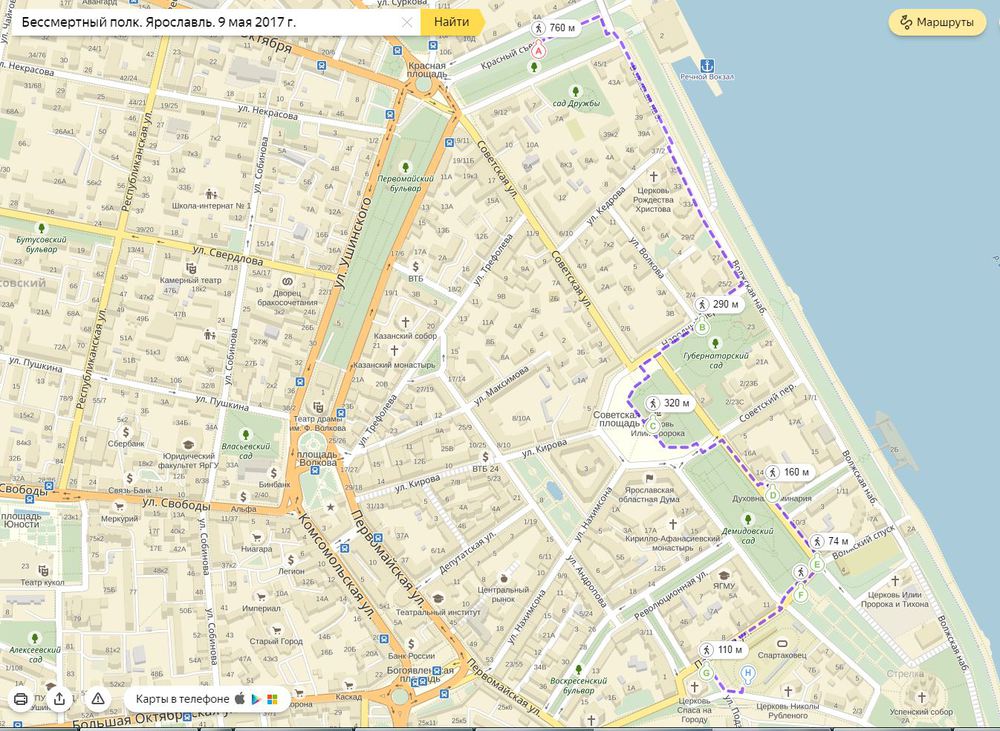1000x731 pixels.
Task: Click the Банк России dollar icon
Action: 411,644
